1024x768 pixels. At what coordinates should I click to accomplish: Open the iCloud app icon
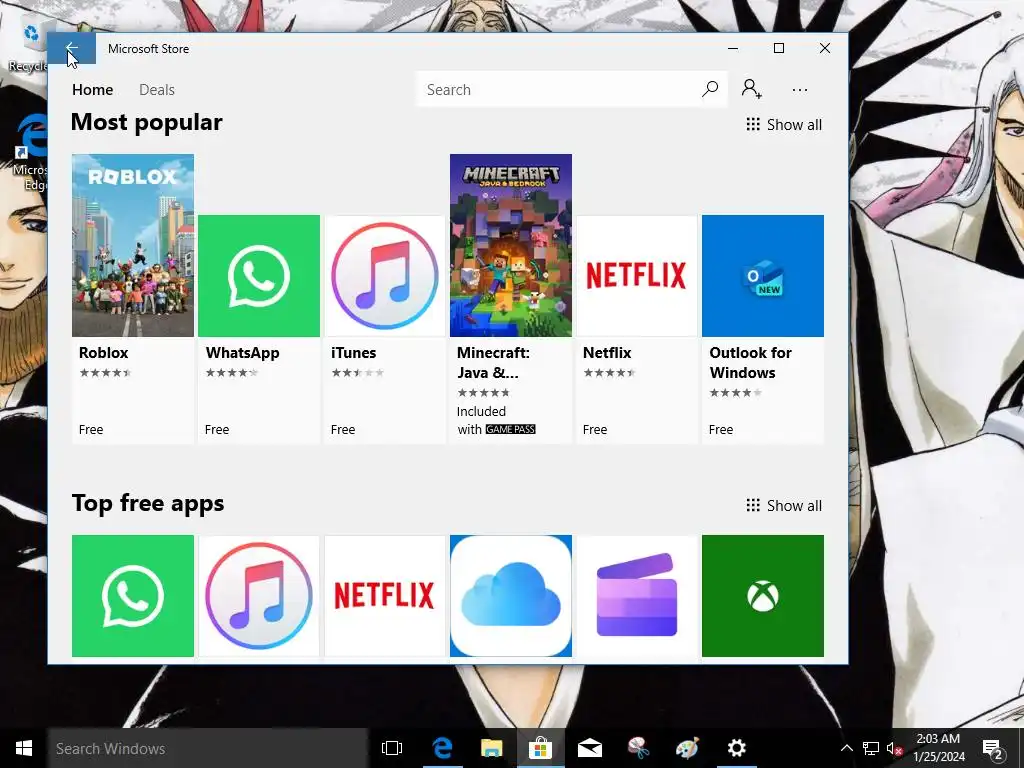511,596
